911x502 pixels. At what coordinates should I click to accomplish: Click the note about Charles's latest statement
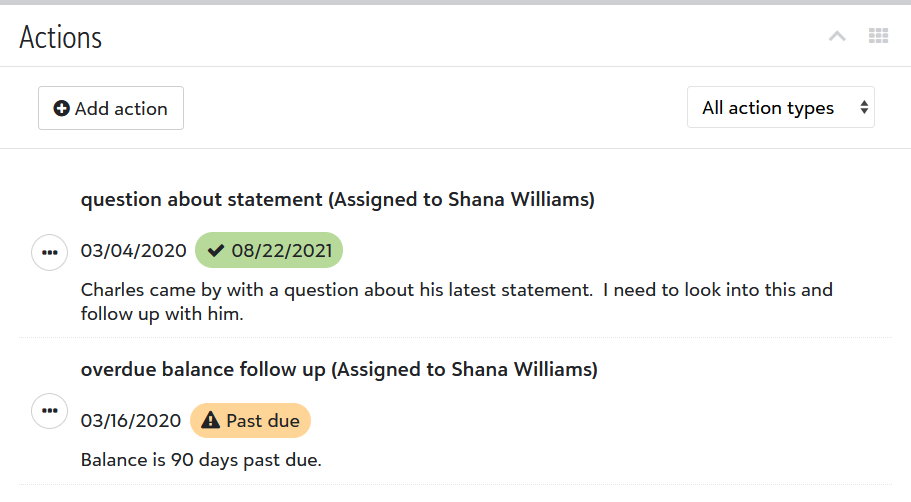[x=456, y=302]
